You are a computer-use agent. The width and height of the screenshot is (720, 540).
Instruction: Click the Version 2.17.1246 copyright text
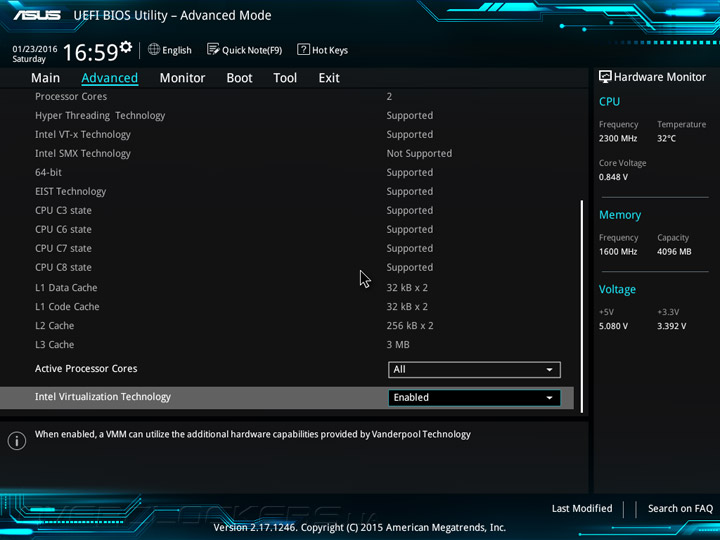[360, 528]
